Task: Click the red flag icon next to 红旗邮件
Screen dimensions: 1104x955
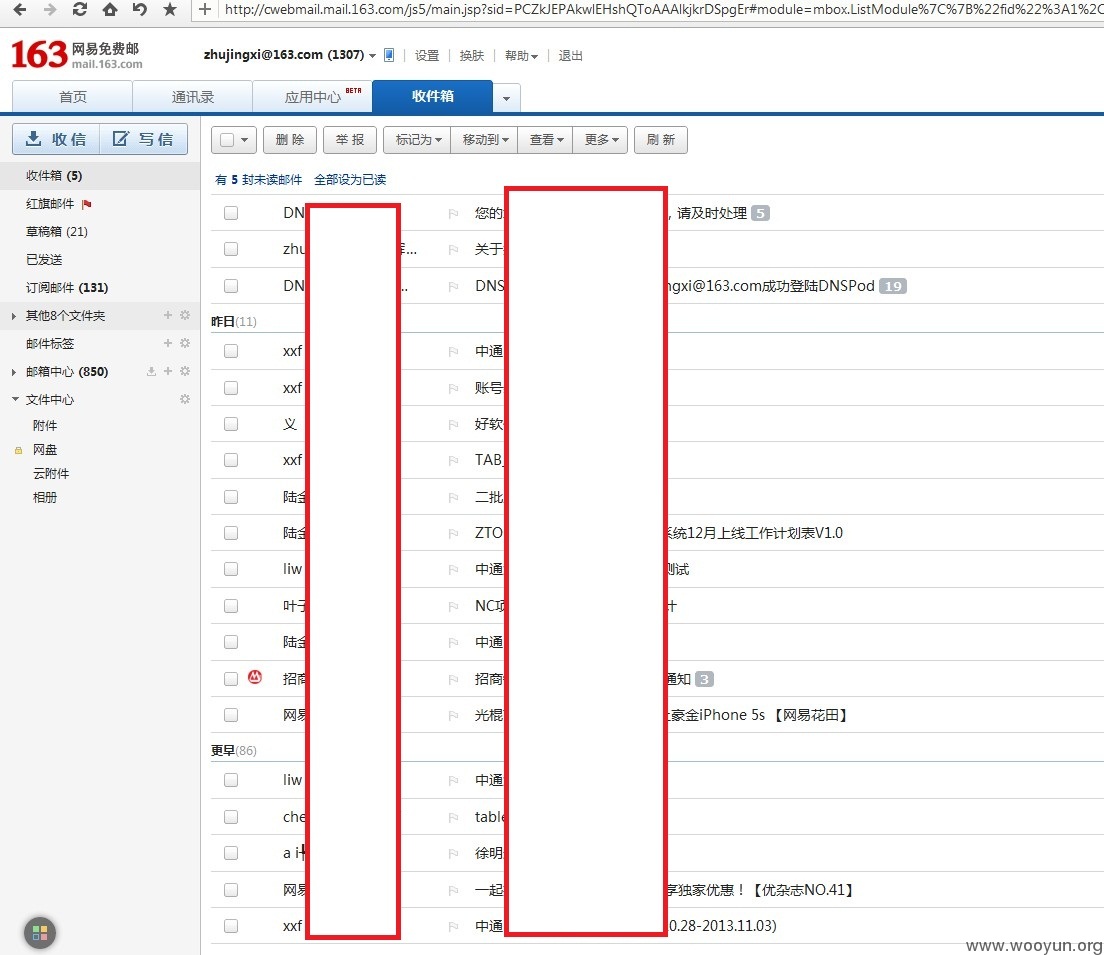Action: [87, 204]
